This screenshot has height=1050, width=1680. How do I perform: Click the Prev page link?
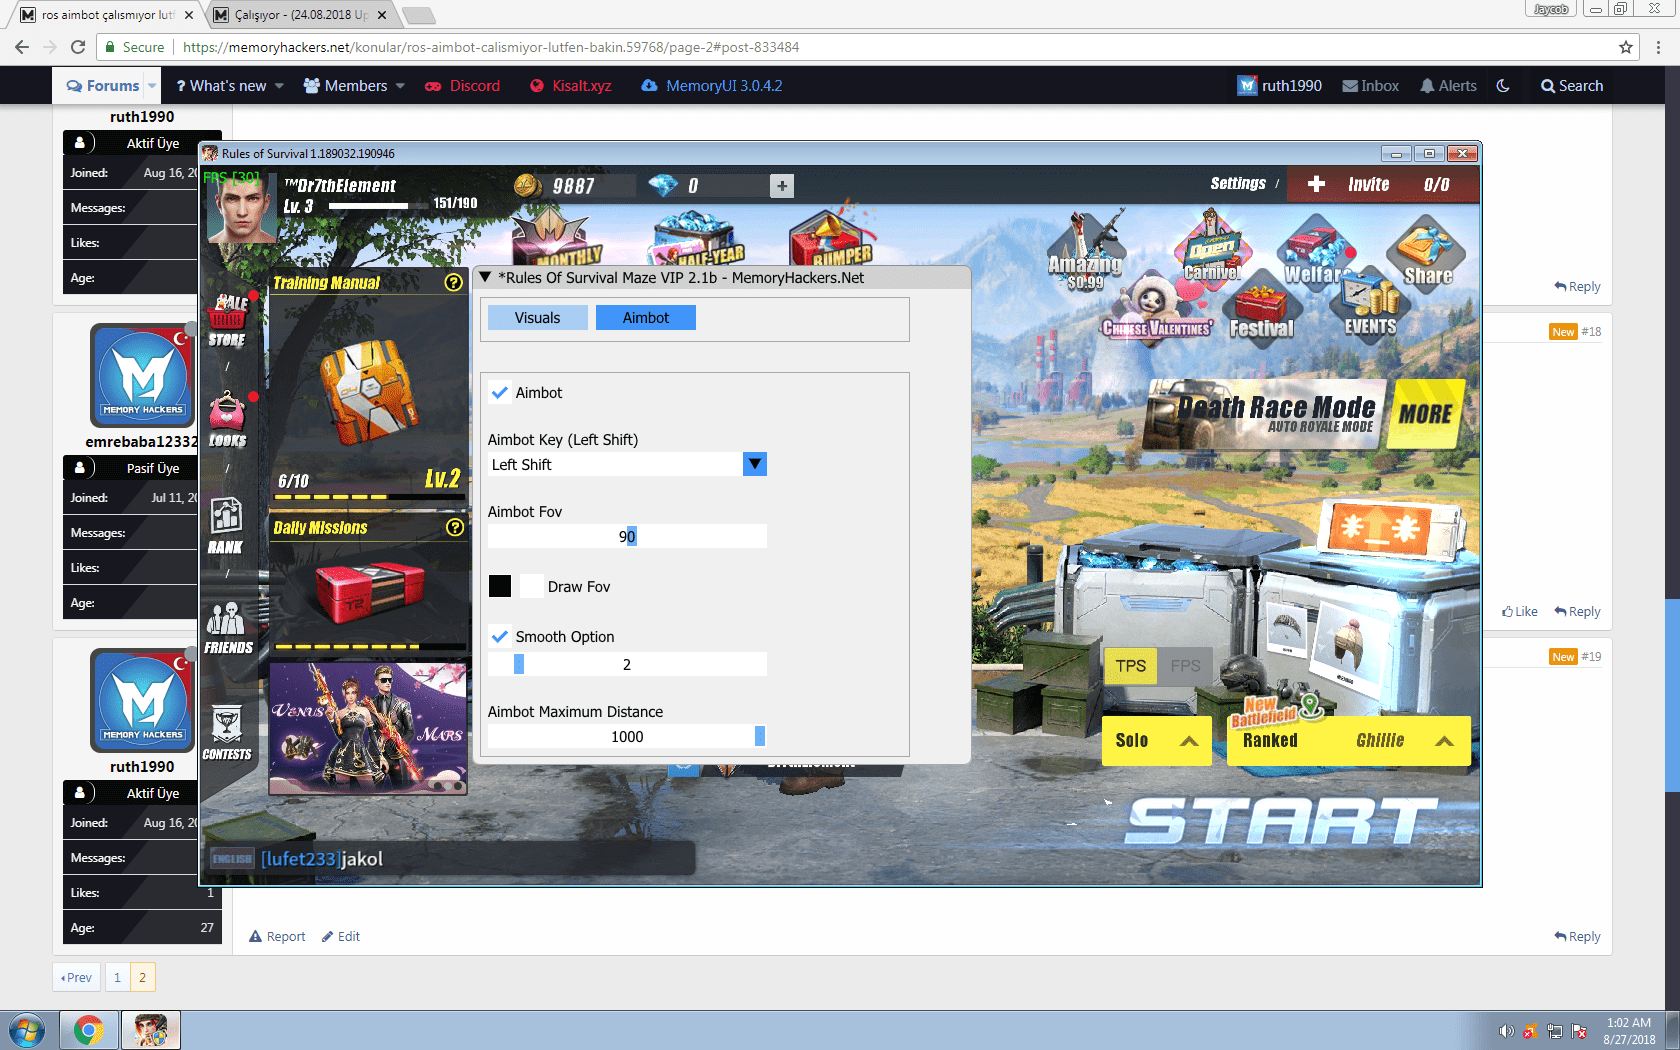(76, 978)
